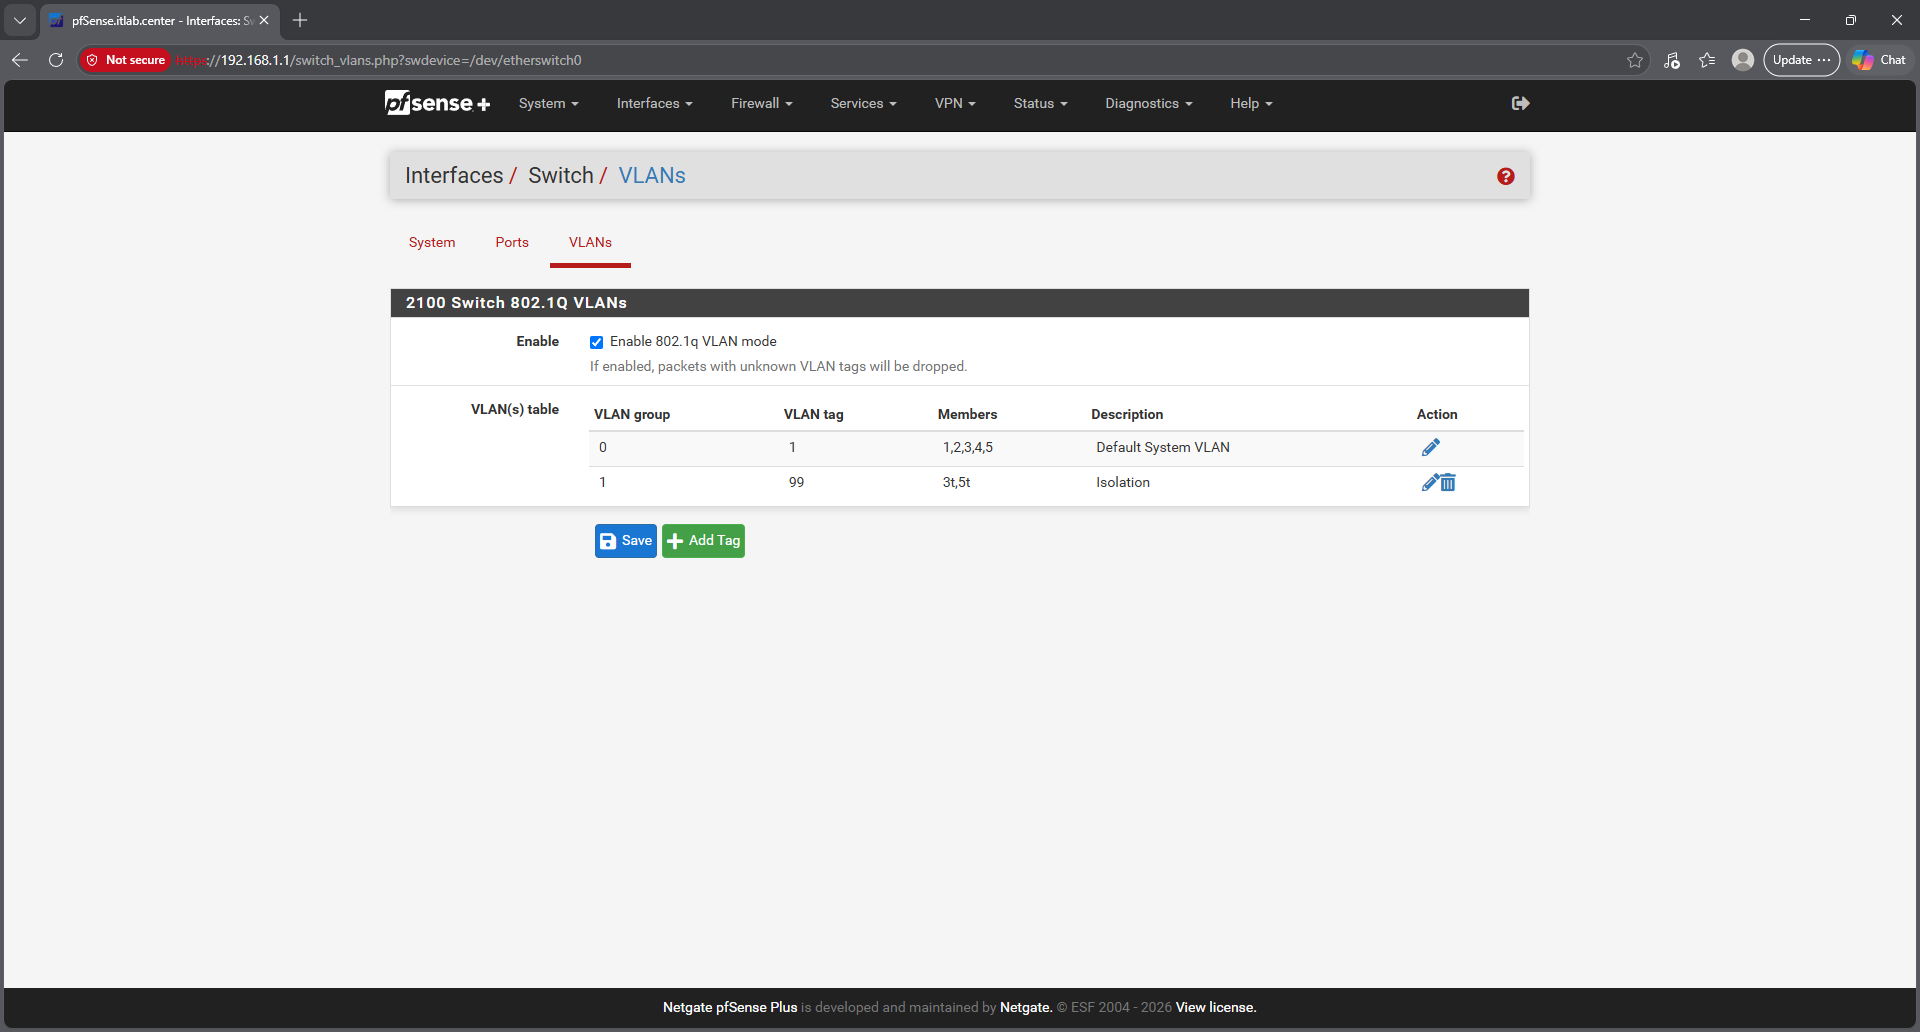This screenshot has height=1032, width=1920.
Task: Expand the Status menu
Action: pos(1040,103)
